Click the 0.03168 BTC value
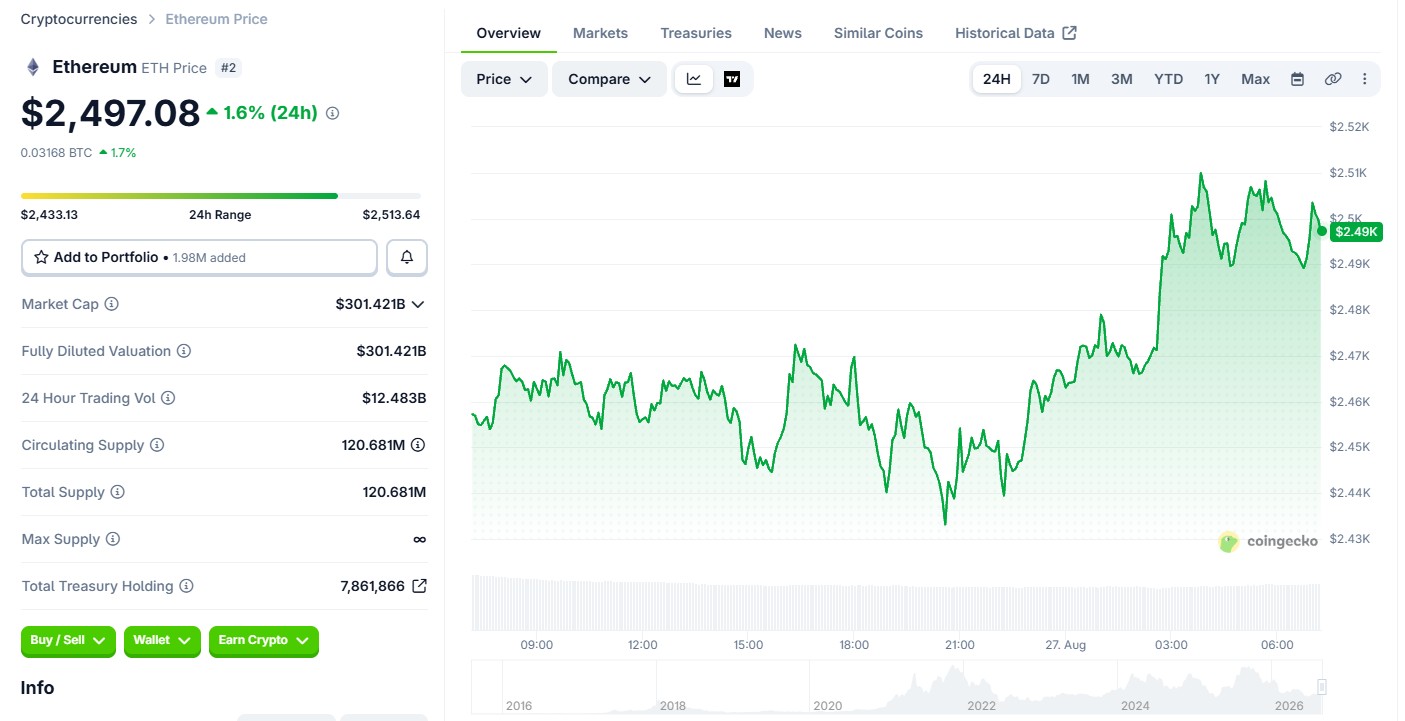The height and width of the screenshot is (721, 1405). point(56,153)
